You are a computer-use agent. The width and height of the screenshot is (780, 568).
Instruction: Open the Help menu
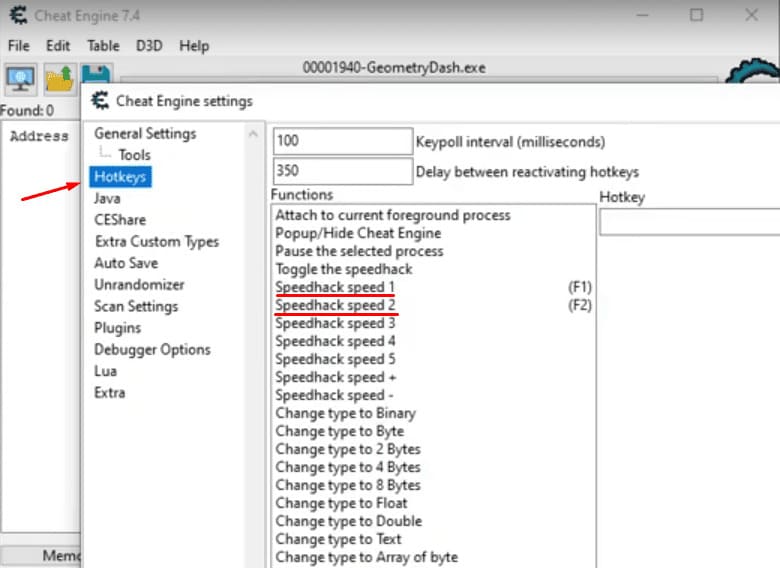click(194, 46)
